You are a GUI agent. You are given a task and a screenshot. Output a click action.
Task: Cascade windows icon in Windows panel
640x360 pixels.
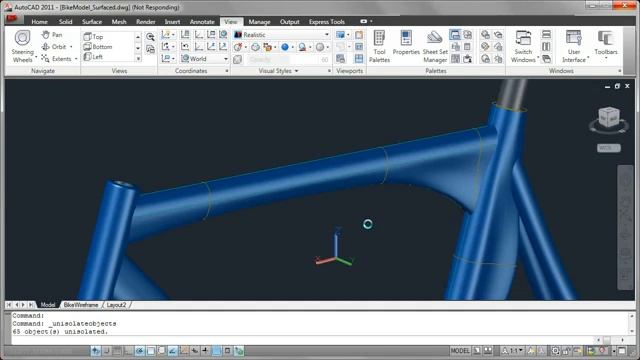546,59
